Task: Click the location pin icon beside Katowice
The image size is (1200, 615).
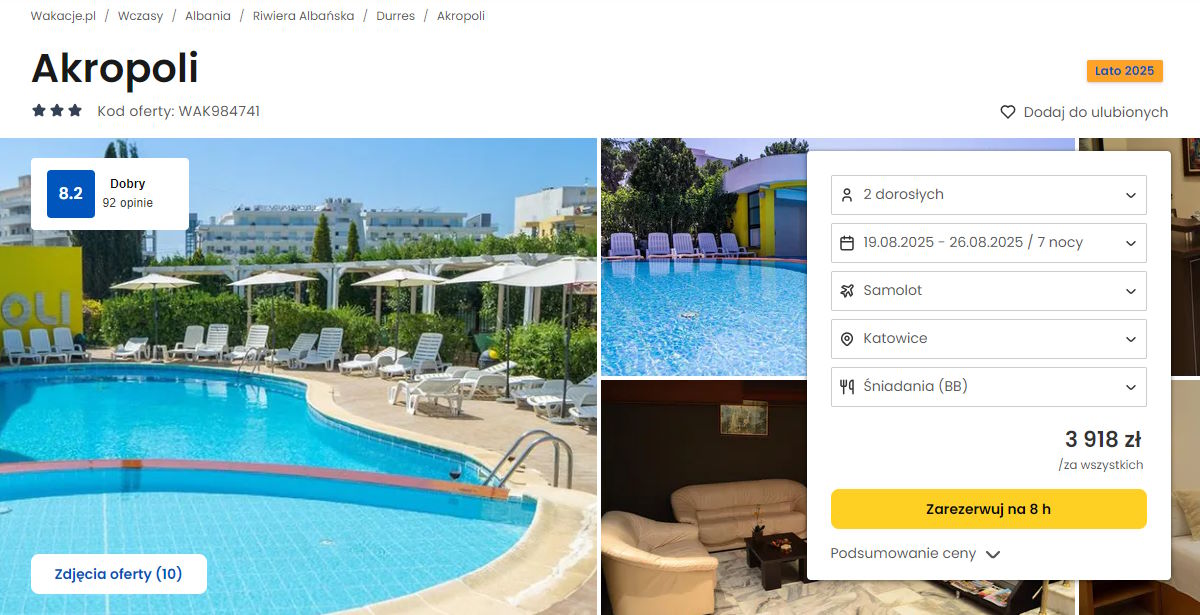Action: (x=847, y=339)
